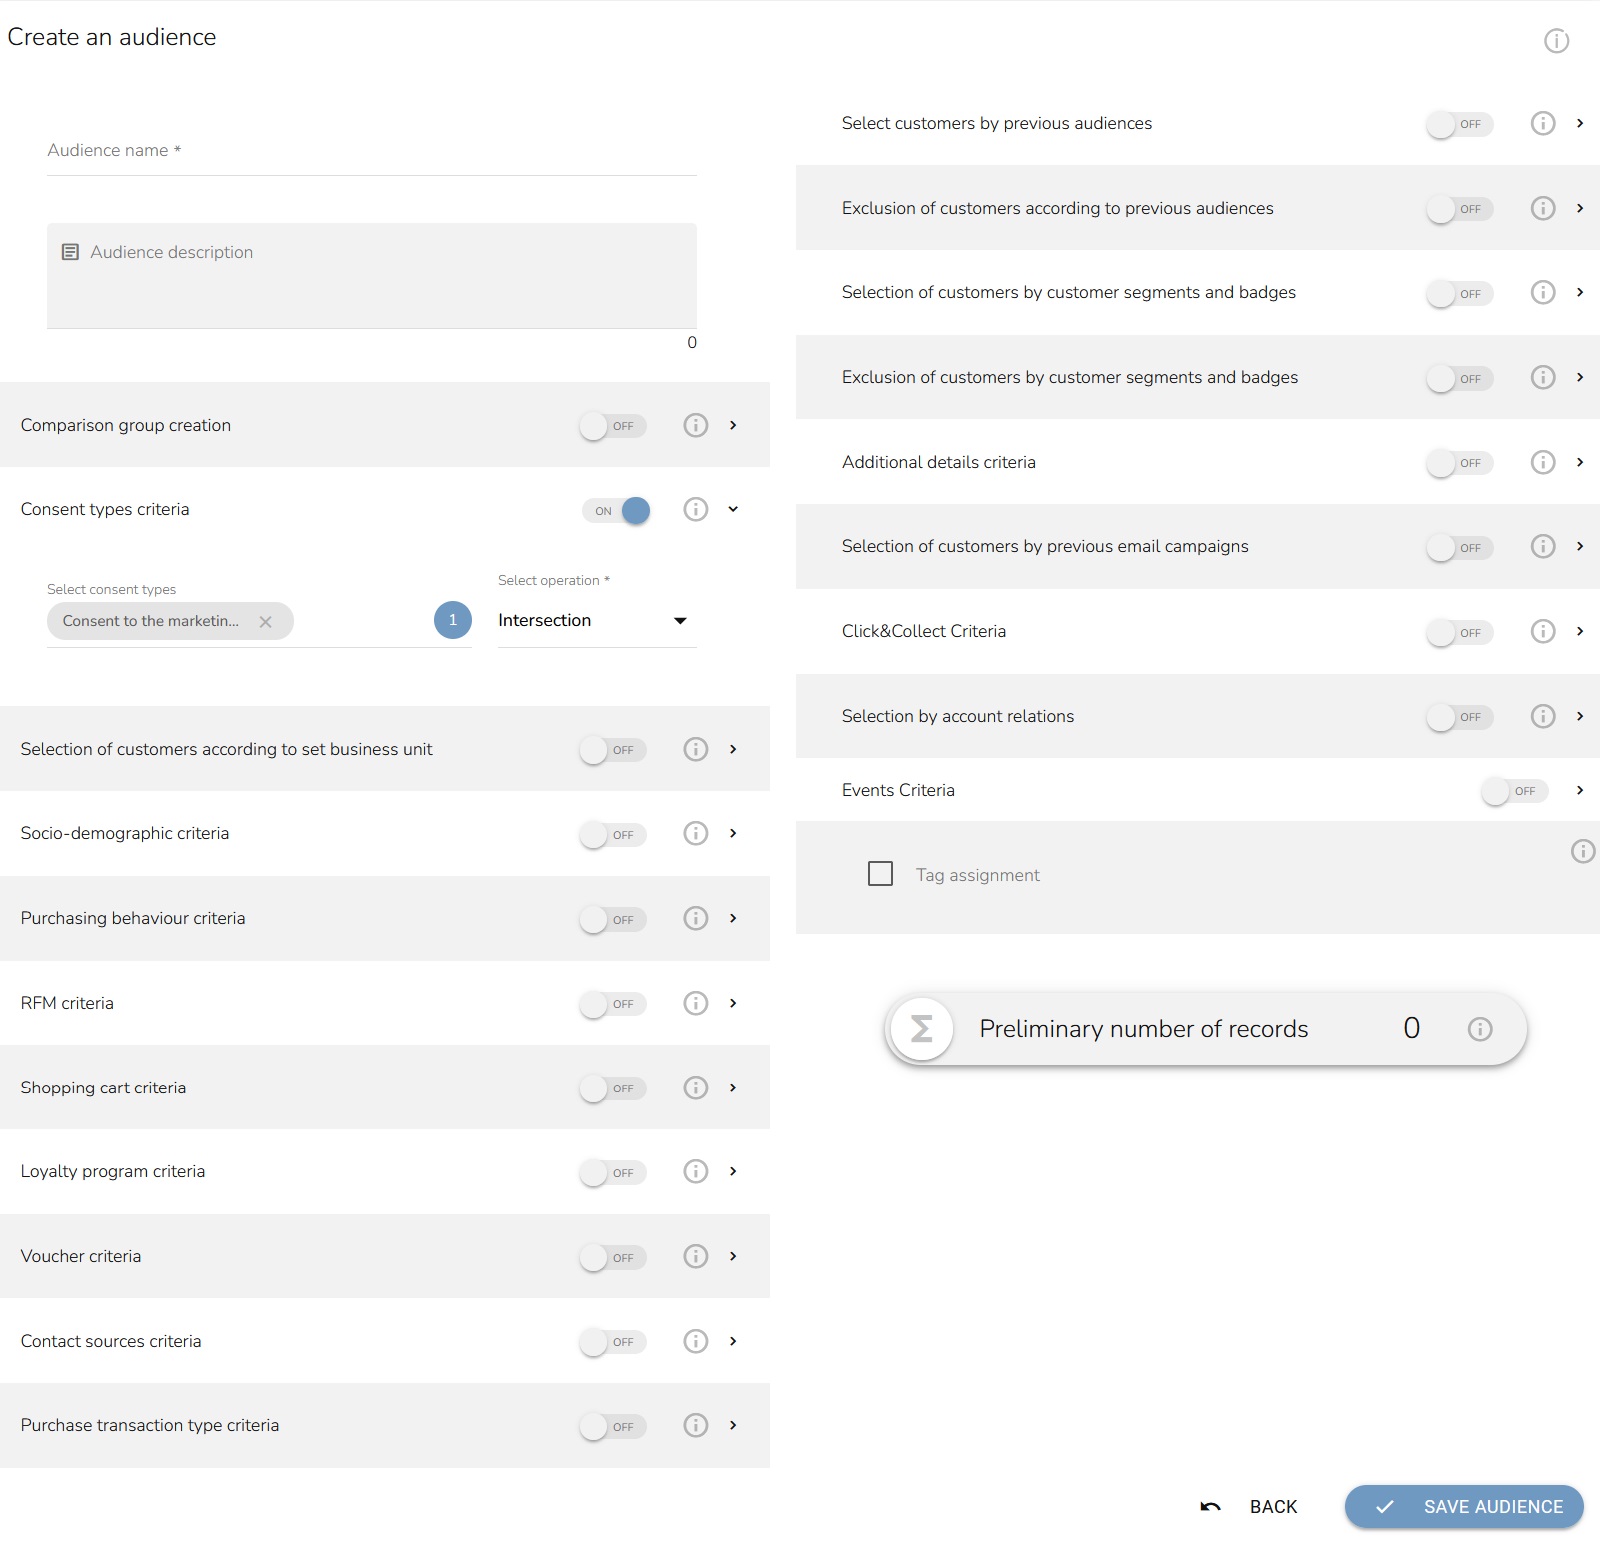Turn on the Events Criteria switch
Viewport: 1600px width, 1548px height.
click(x=1514, y=791)
